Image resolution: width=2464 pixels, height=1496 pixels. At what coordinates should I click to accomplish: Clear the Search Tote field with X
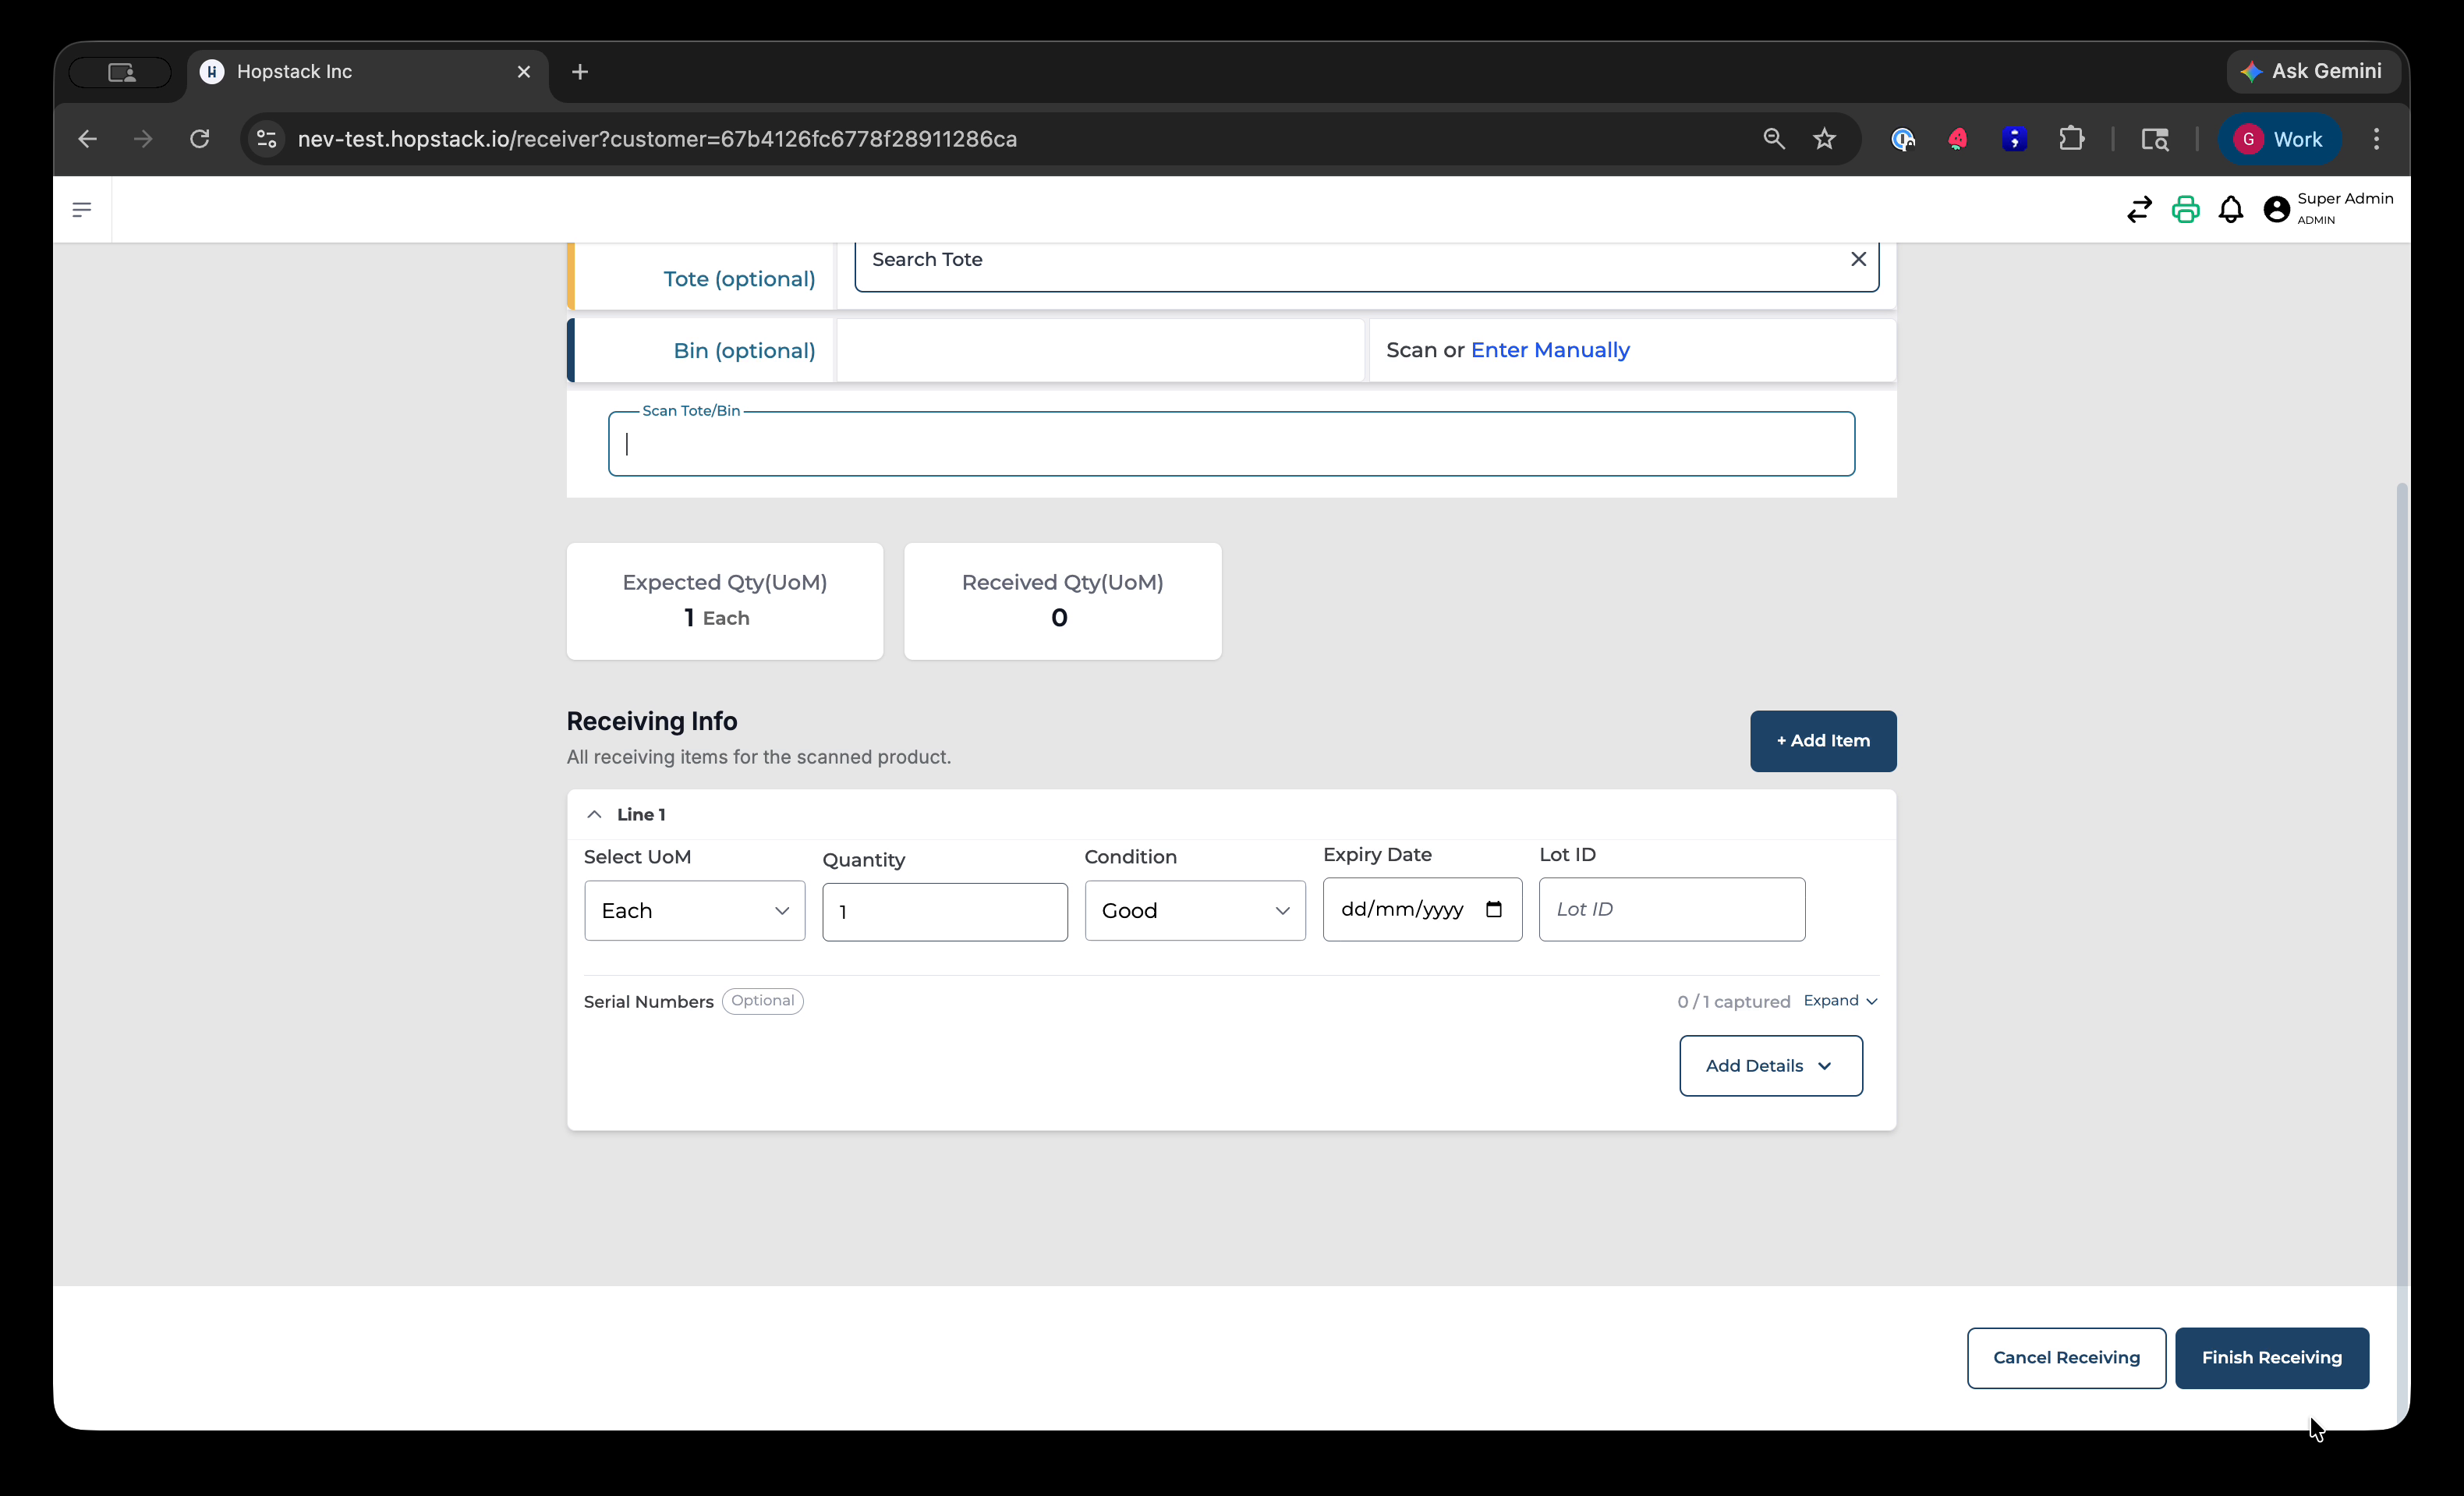click(x=1858, y=259)
